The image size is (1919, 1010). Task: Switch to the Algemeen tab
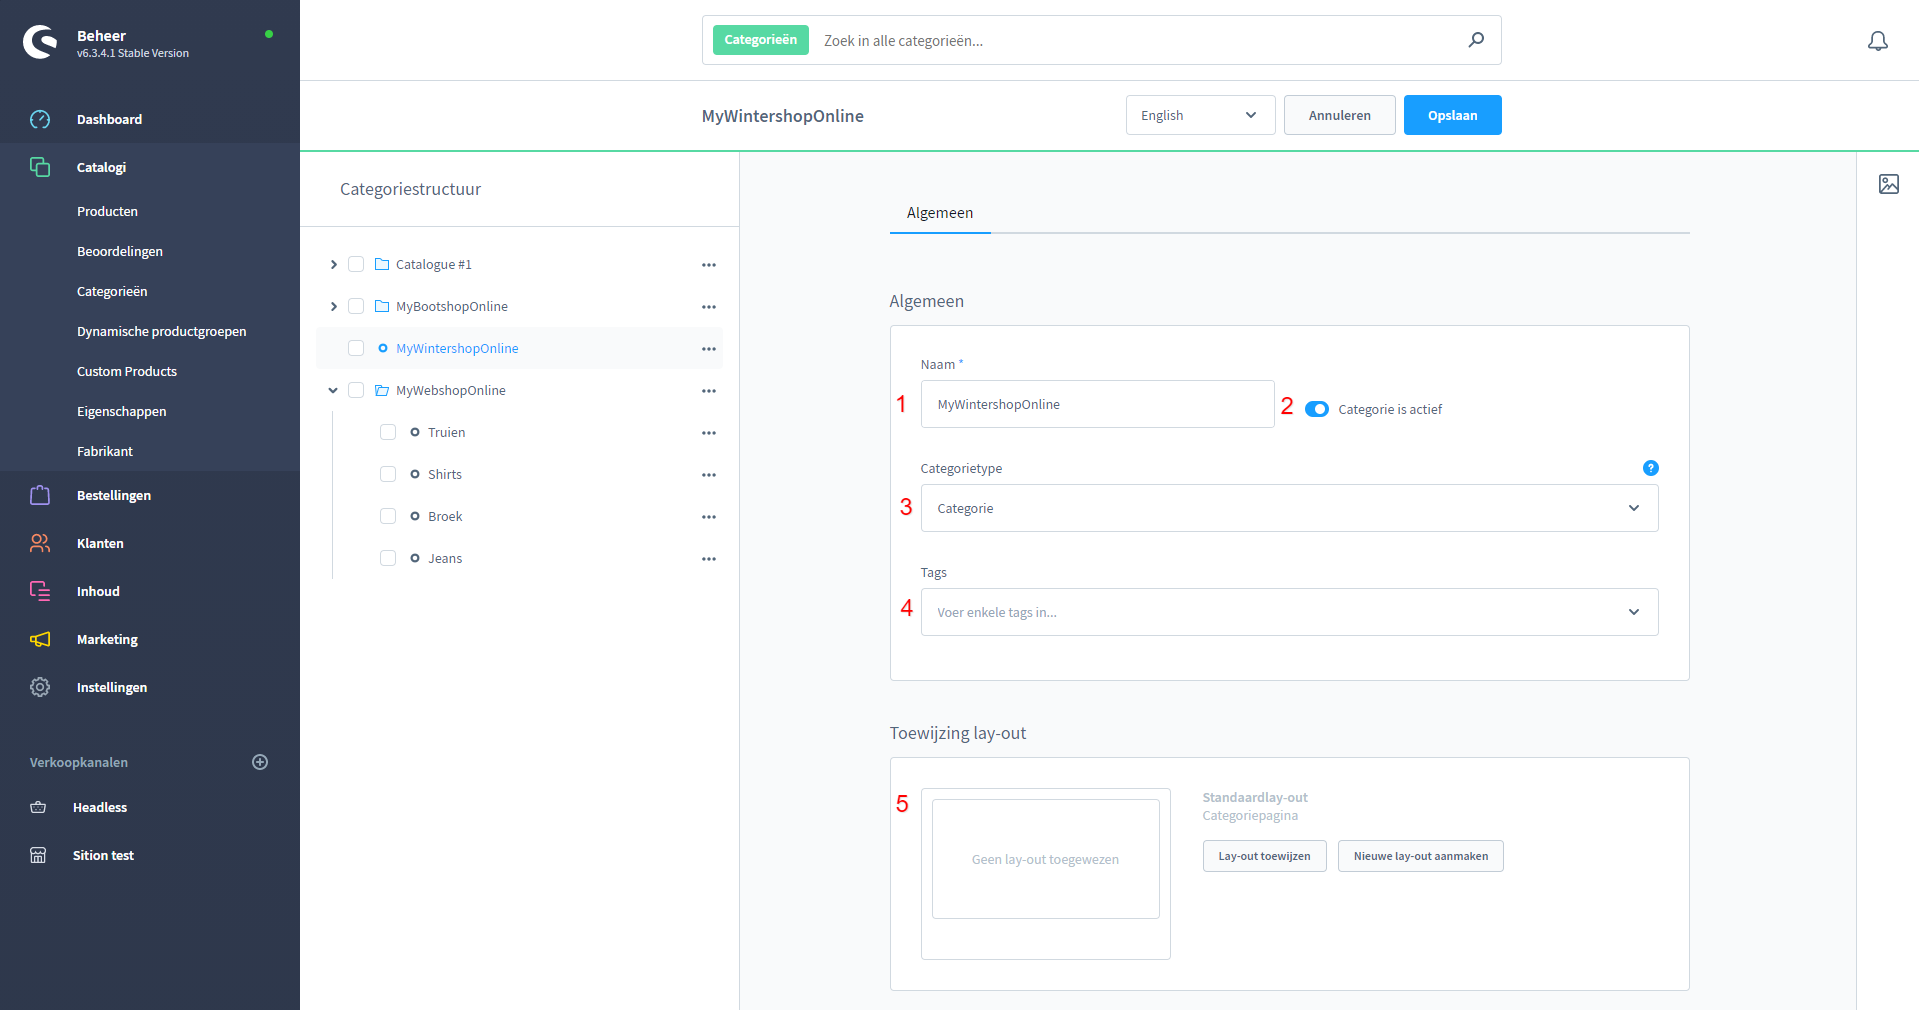[x=939, y=213]
